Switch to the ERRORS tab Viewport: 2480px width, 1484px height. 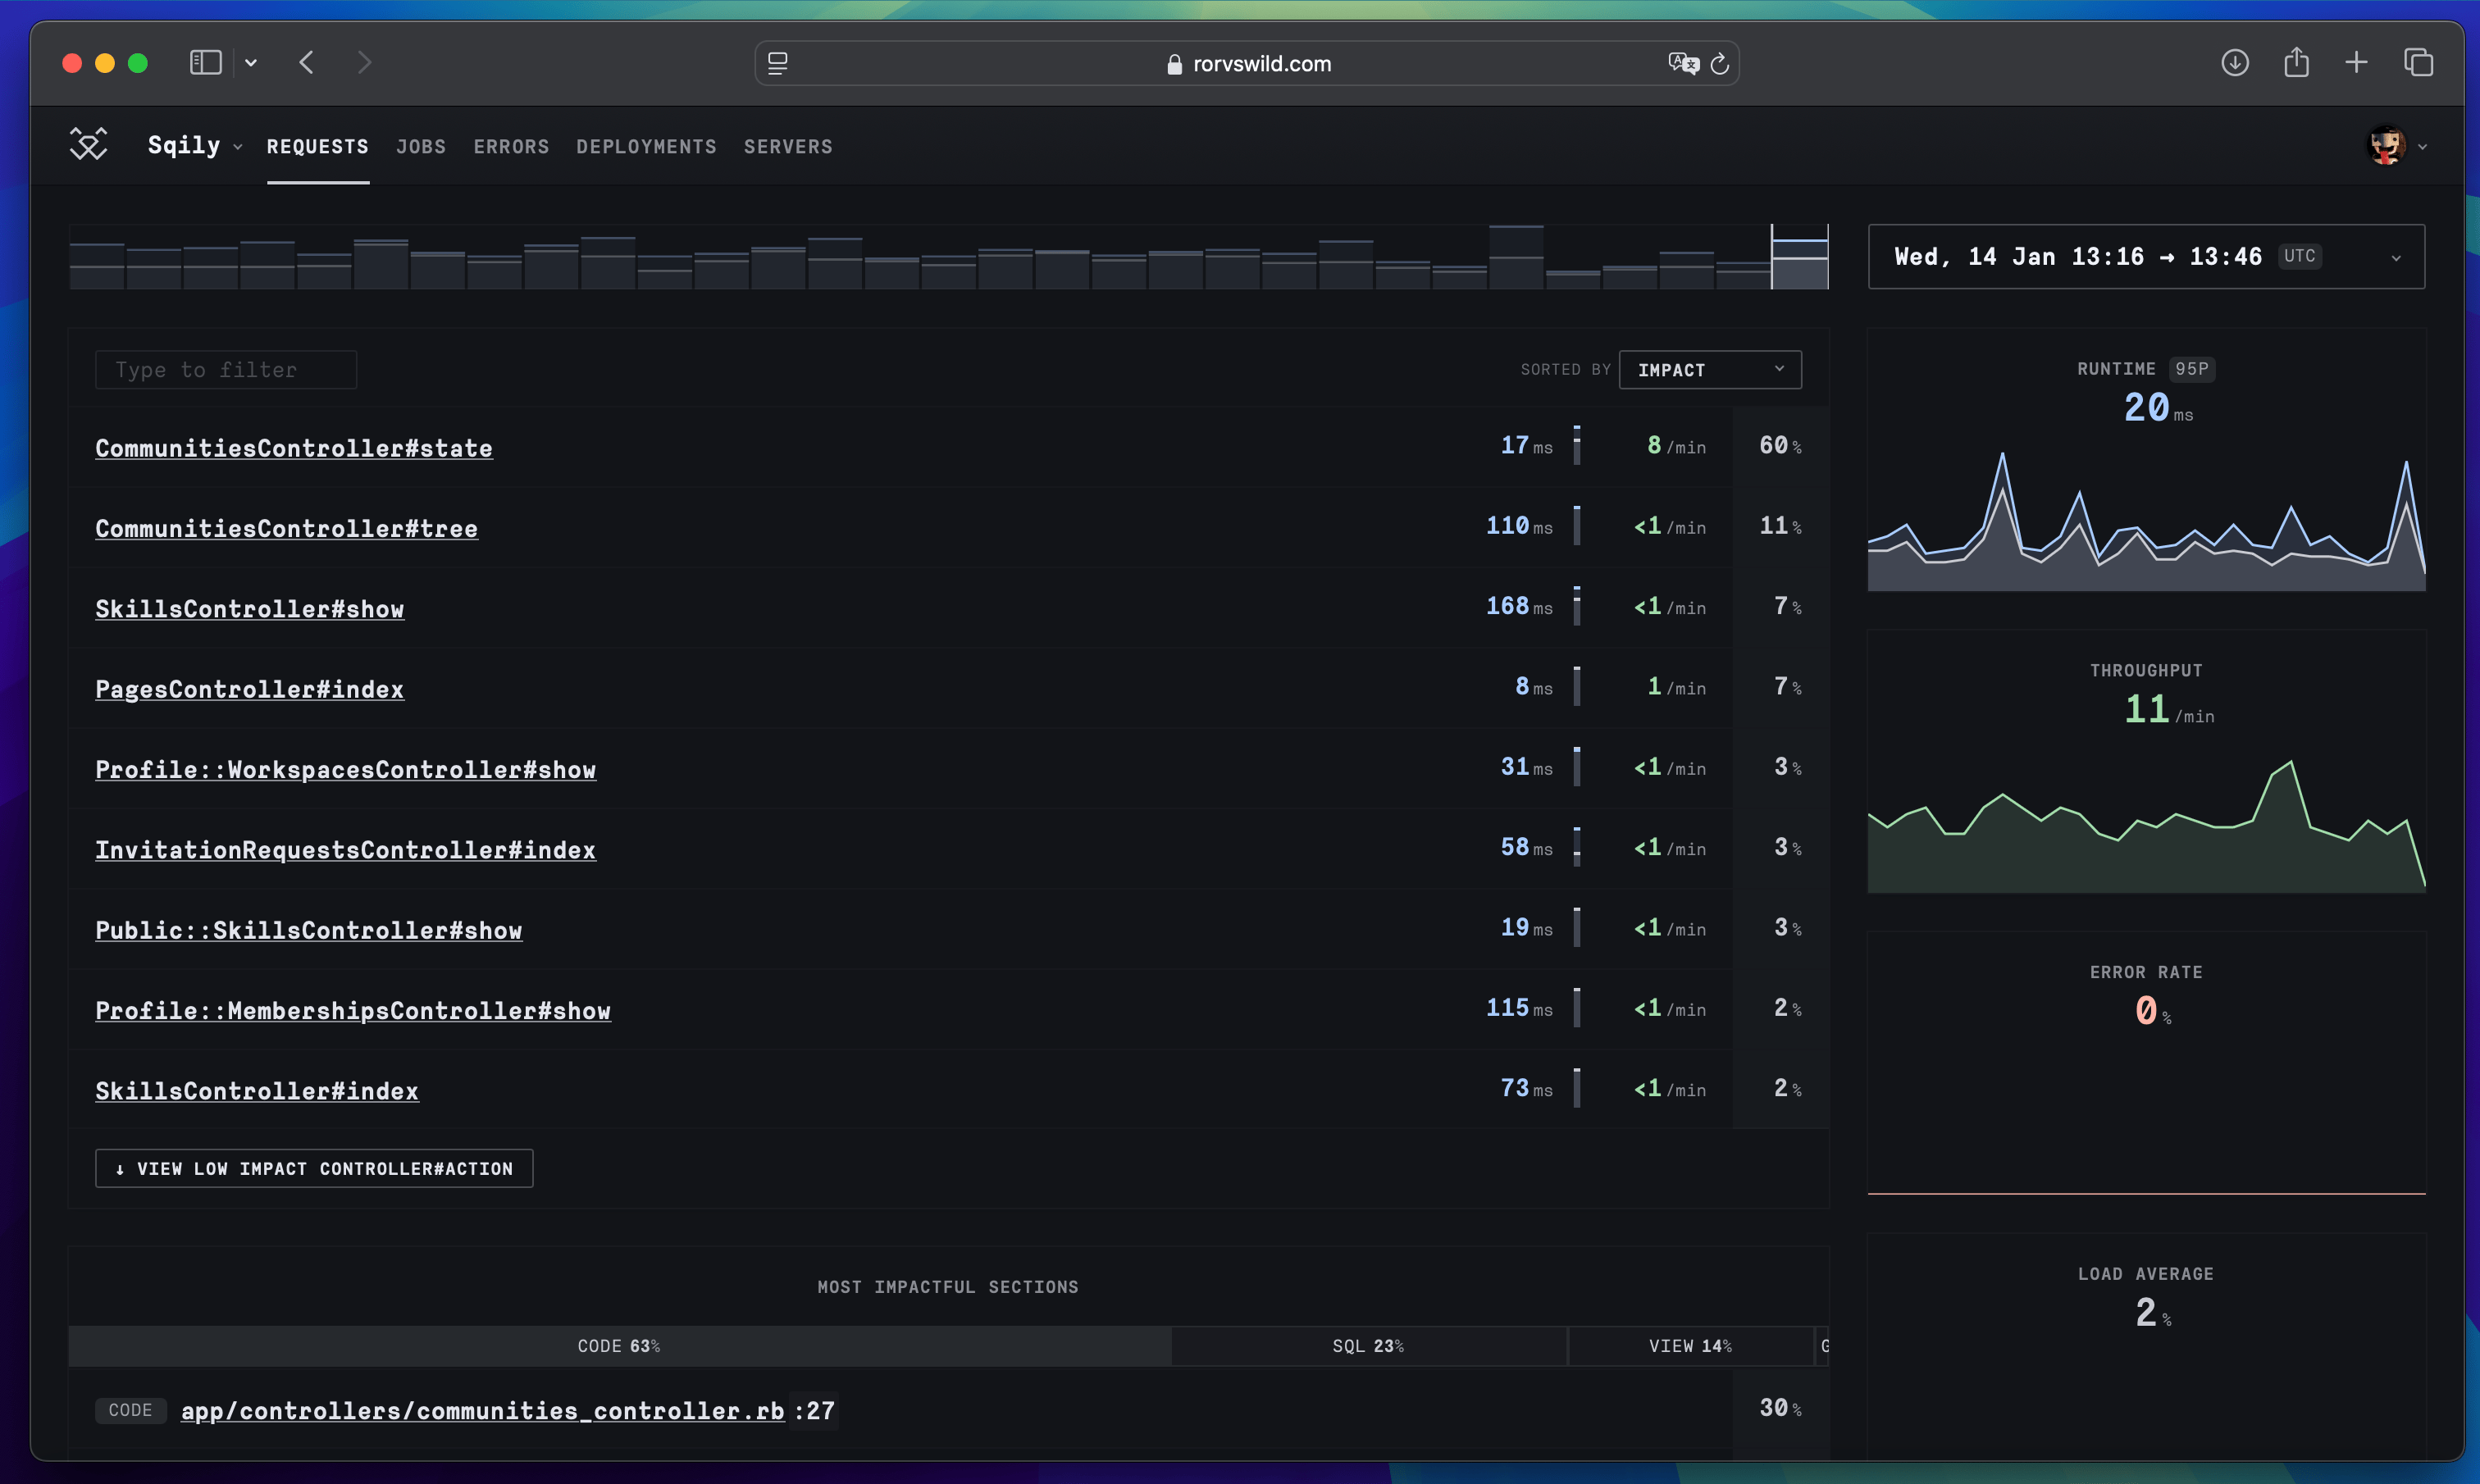pos(511,147)
